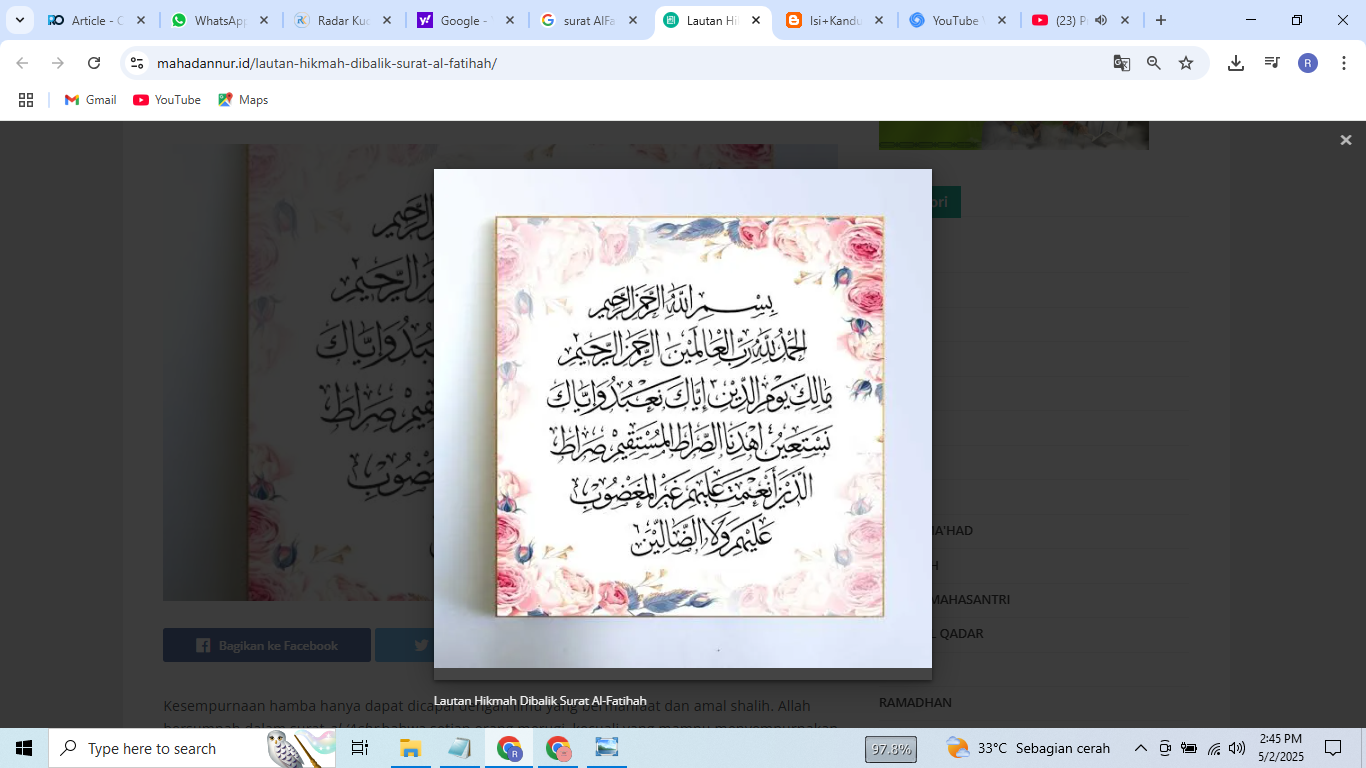1366x768 pixels.
Task: Open the volume speaker tray icon
Action: point(1237,748)
